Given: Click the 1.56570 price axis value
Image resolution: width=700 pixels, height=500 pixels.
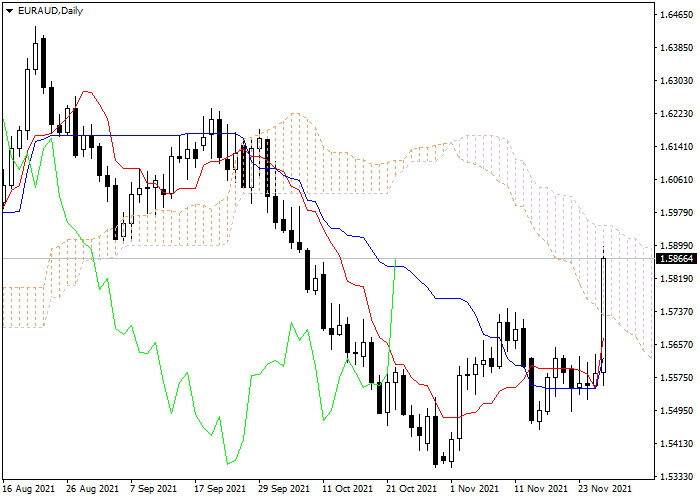Looking at the screenshot, I should click(676, 345).
